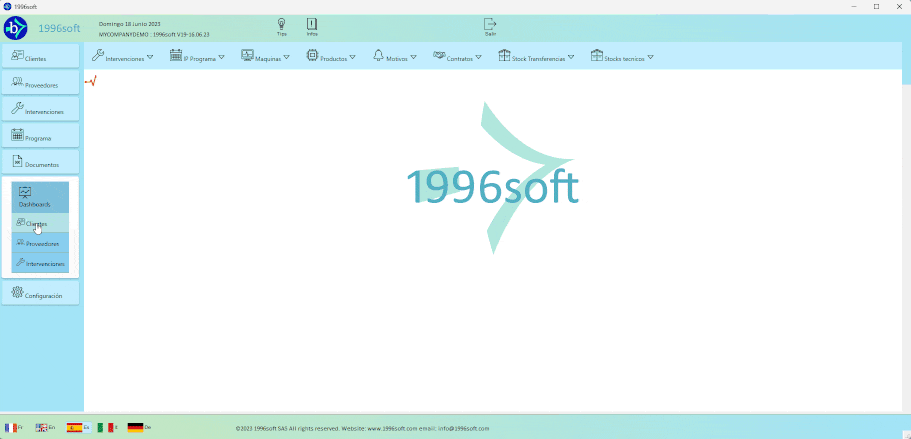Screen dimensions: 911x439
Task: Open the Programa calendar sidebar button
Action: click(40, 135)
